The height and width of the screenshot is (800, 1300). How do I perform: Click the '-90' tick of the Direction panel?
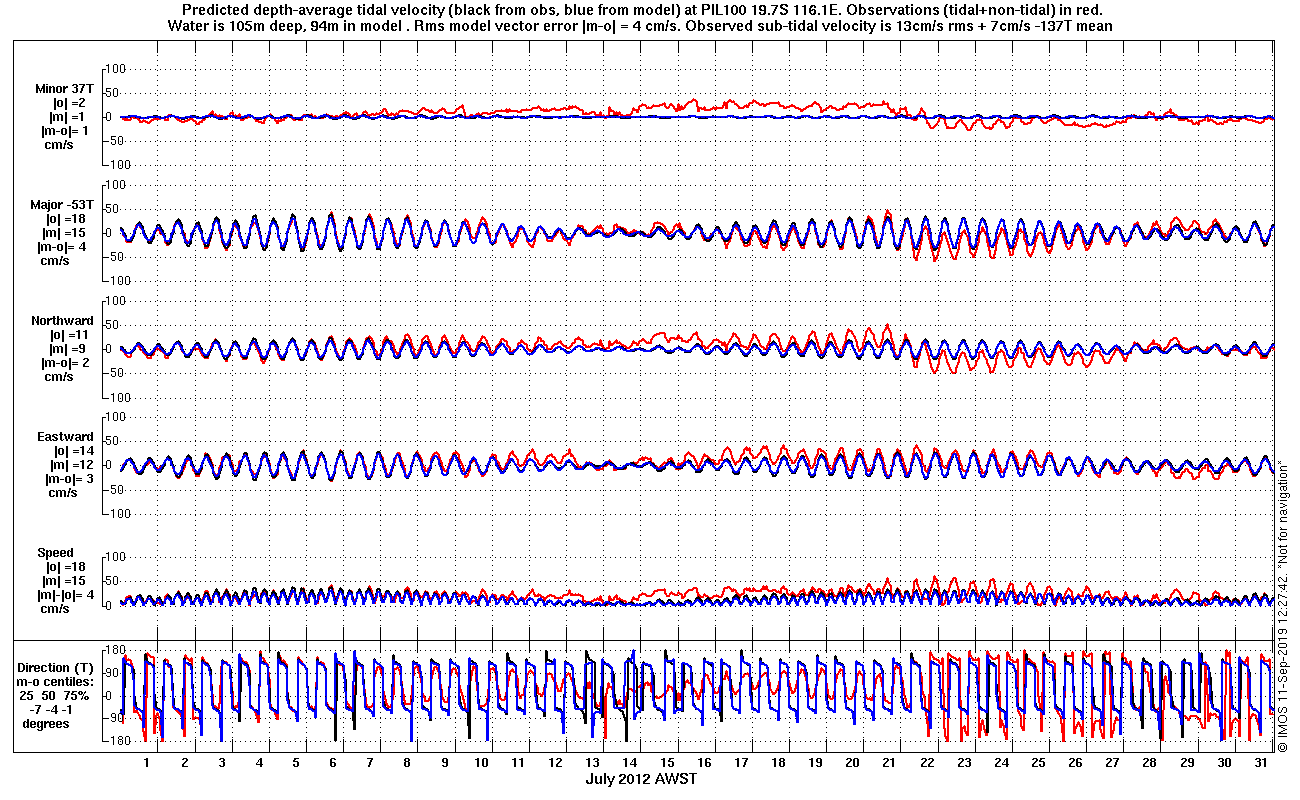coord(114,718)
